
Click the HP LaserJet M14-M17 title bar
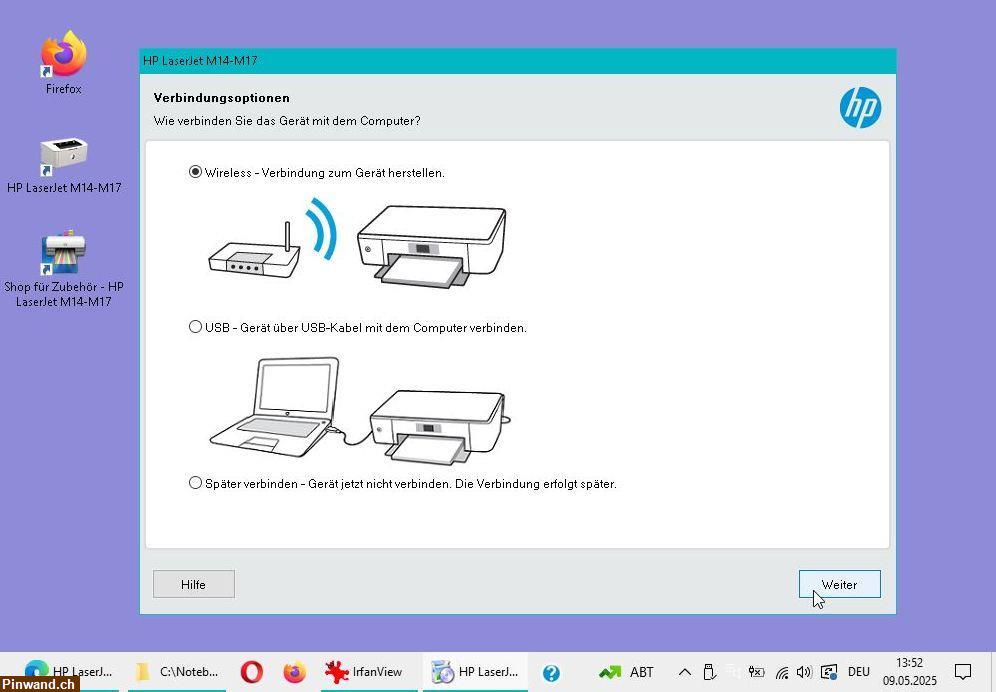click(x=518, y=61)
